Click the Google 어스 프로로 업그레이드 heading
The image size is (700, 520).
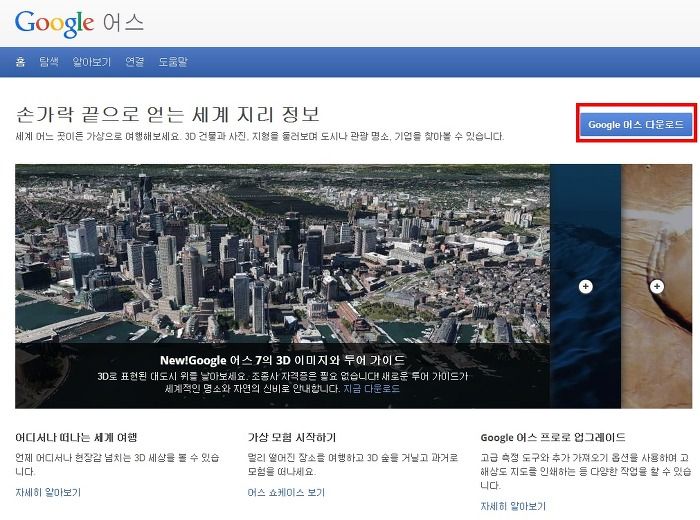click(553, 437)
